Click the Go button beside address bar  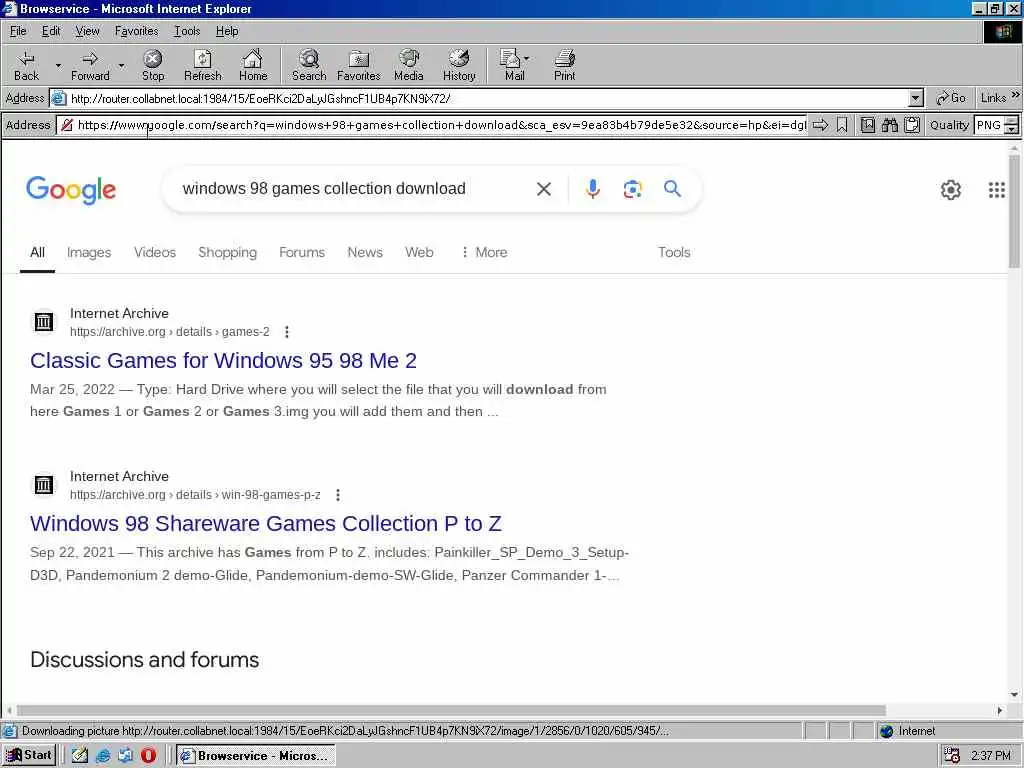click(x=951, y=98)
